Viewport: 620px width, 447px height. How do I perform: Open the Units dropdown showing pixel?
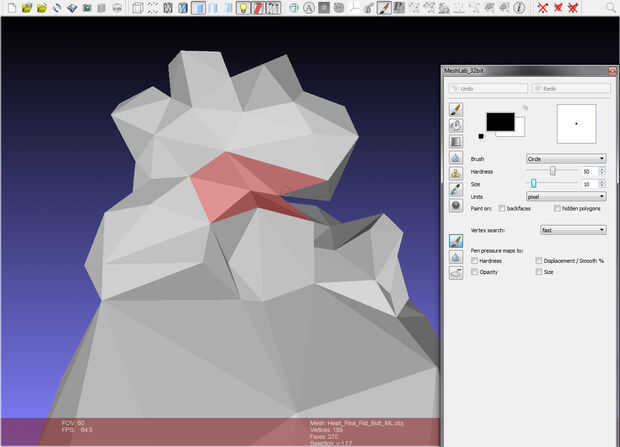(566, 196)
